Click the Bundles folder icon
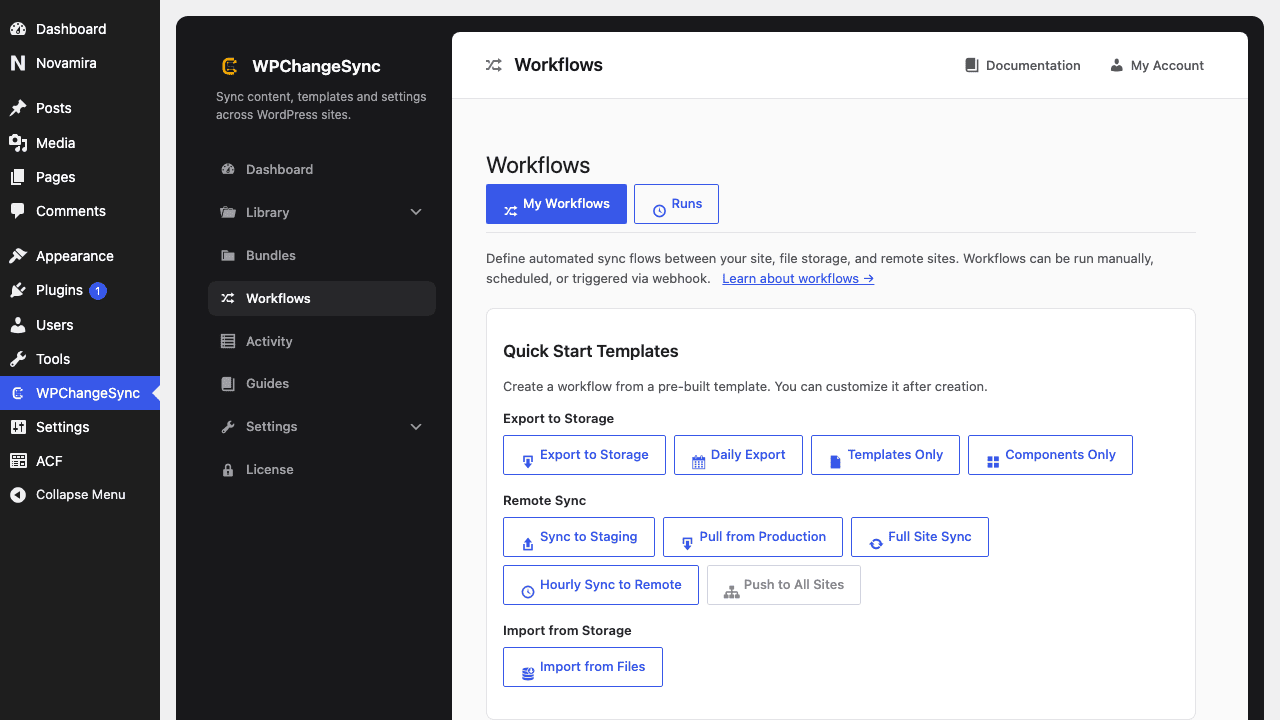This screenshot has height=720, width=1280. point(228,255)
